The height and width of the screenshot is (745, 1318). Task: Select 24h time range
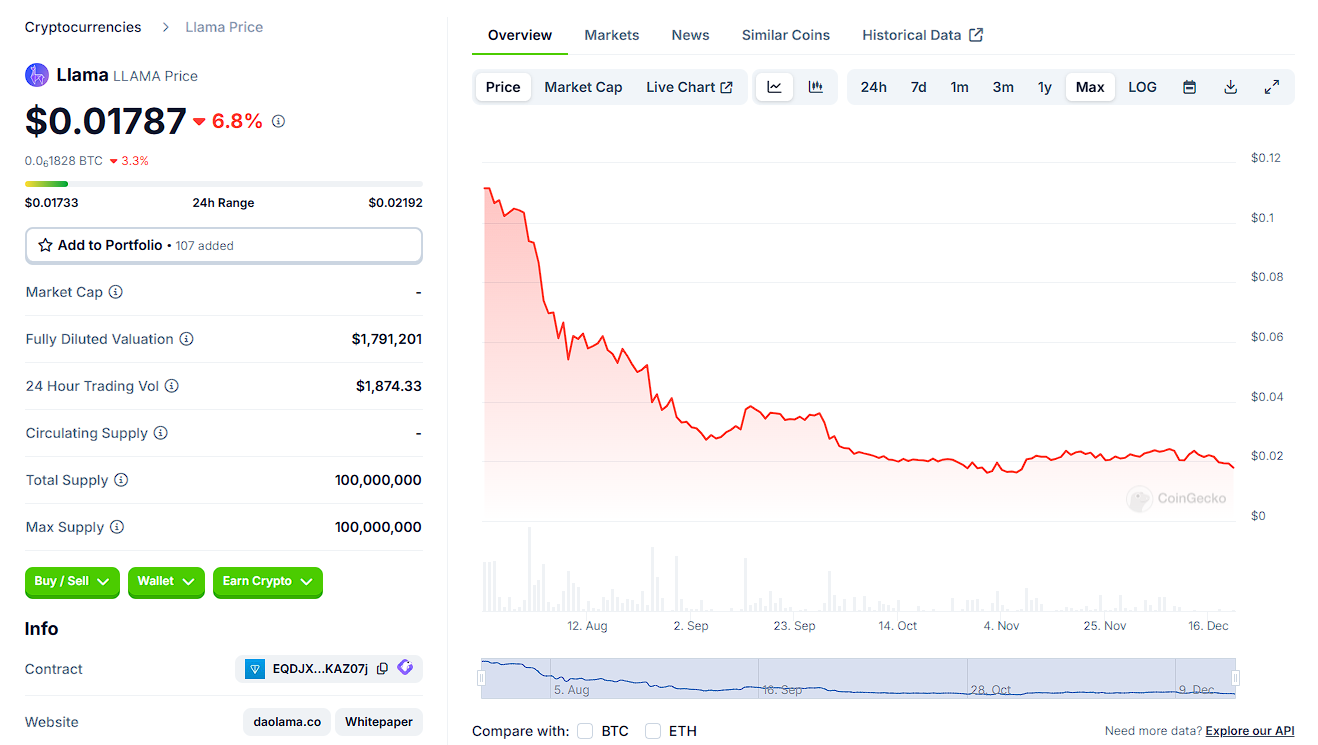pyautogui.click(x=874, y=87)
